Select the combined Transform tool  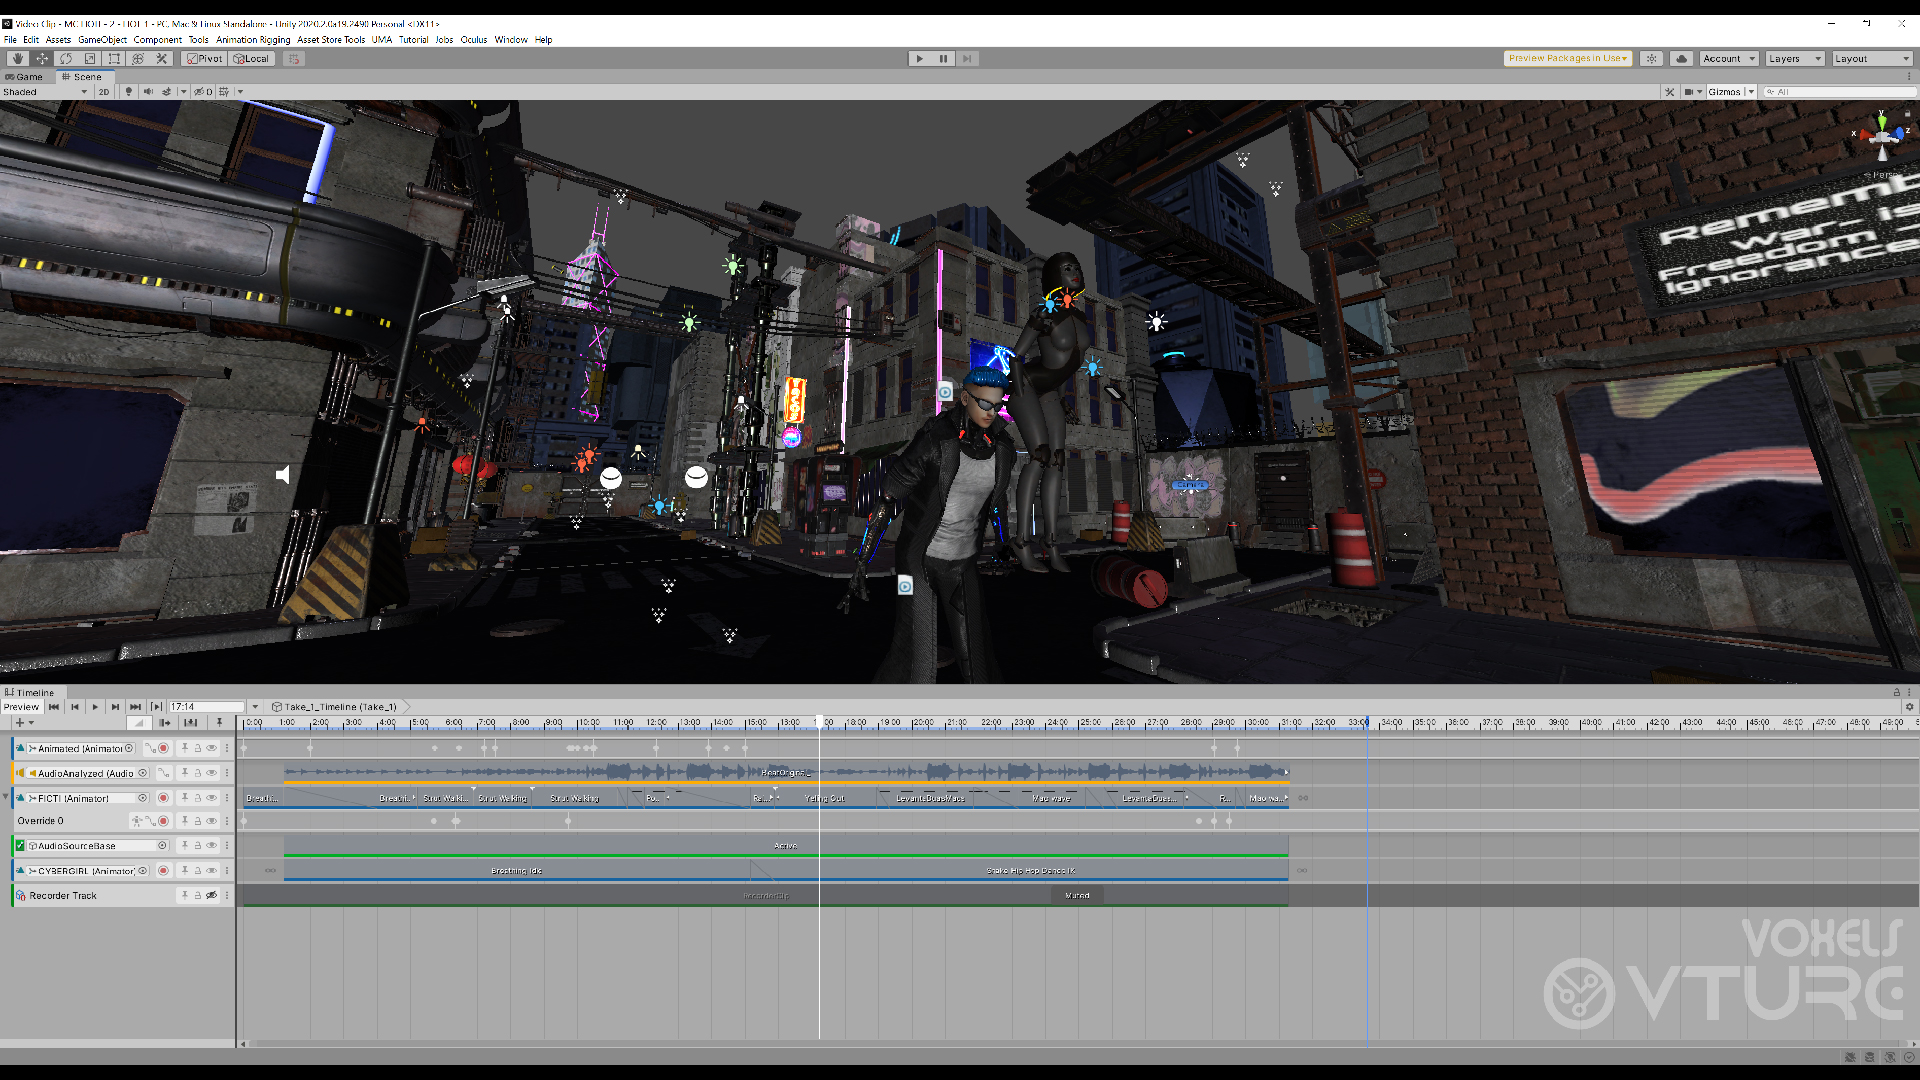point(138,59)
